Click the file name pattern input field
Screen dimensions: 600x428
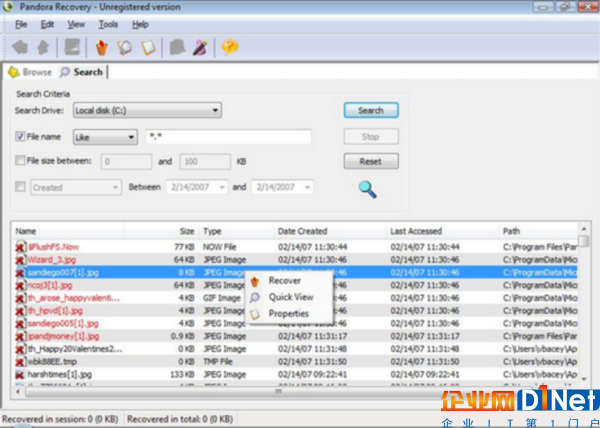click(x=228, y=137)
